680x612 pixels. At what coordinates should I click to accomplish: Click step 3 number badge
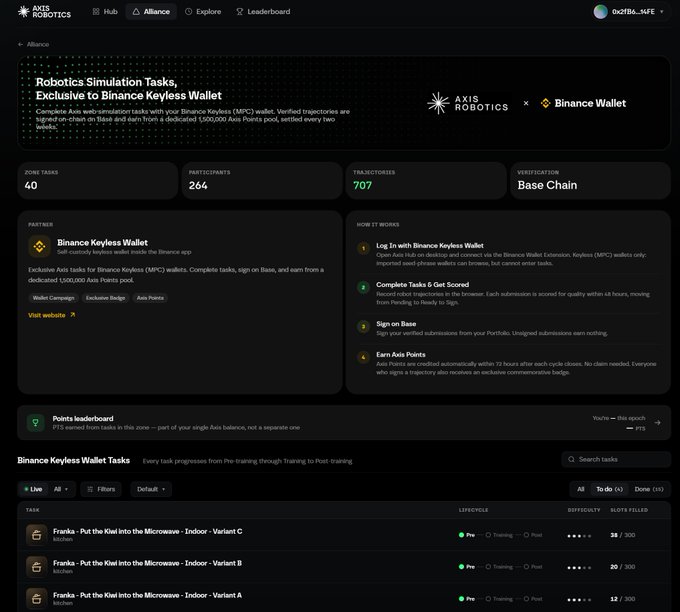(363, 327)
